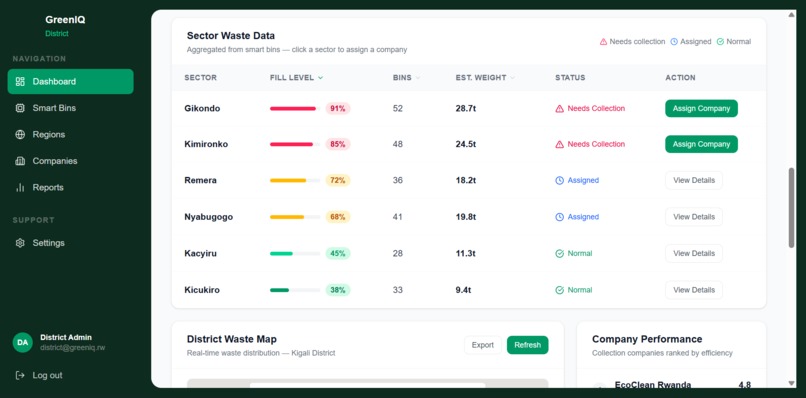Select the Kacyiru sector name
The height and width of the screenshot is (398, 806).
point(200,254)
